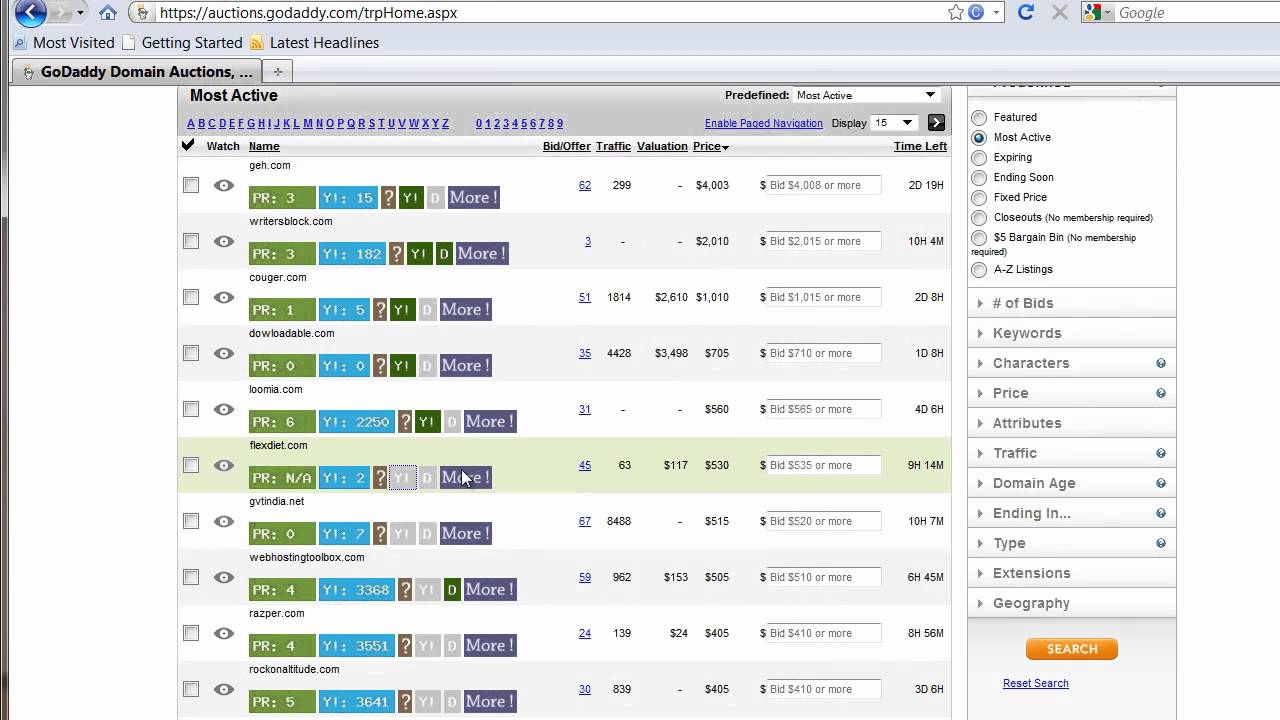Click the go arrow next to Display
This screenshot has height=720, width=1280.
936,123
